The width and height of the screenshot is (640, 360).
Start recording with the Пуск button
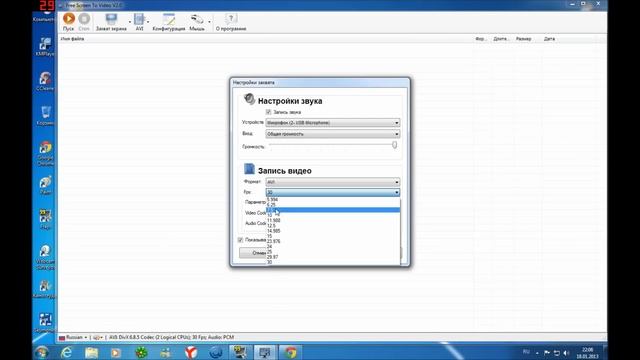click(69, 22)
